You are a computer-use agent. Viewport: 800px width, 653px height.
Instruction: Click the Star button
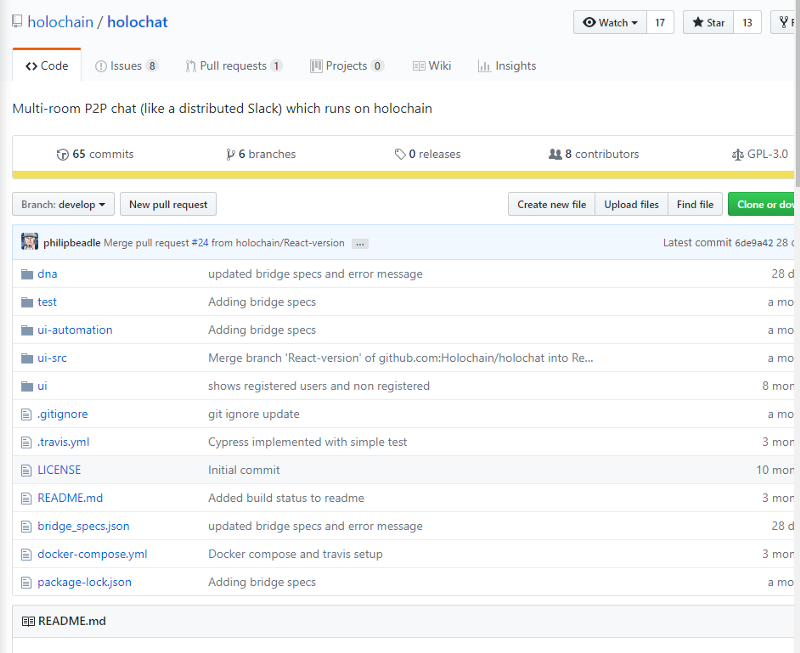[x=708, y=23]
